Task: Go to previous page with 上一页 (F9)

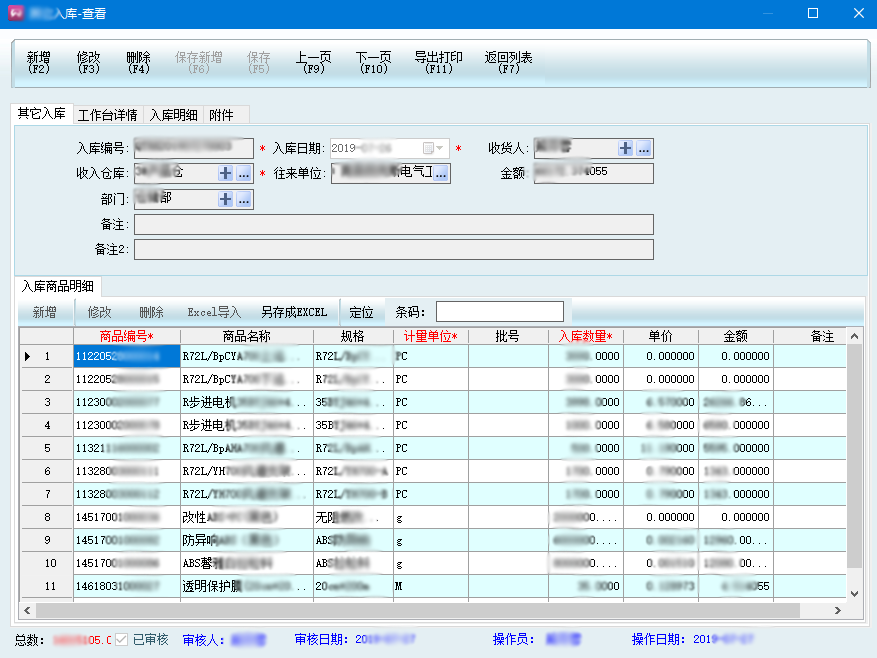Action: (x=313, y=63)
